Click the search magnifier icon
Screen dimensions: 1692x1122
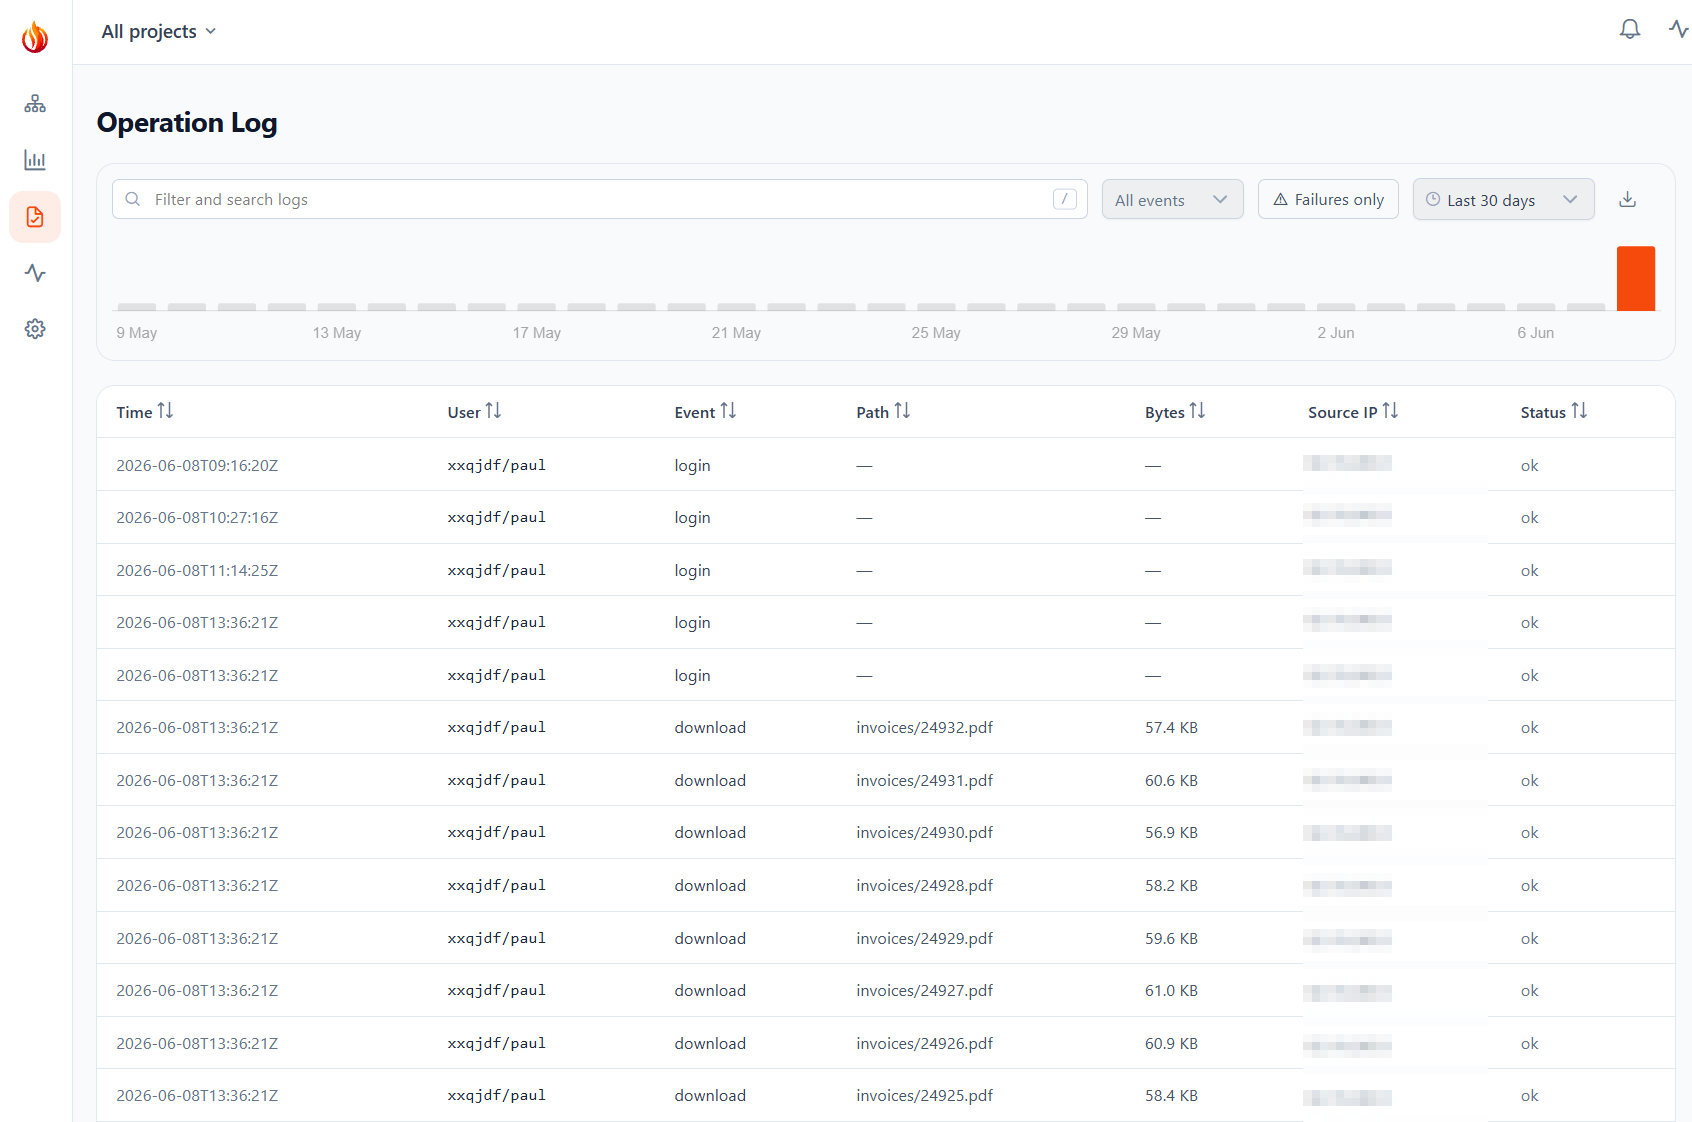point(133,199)
